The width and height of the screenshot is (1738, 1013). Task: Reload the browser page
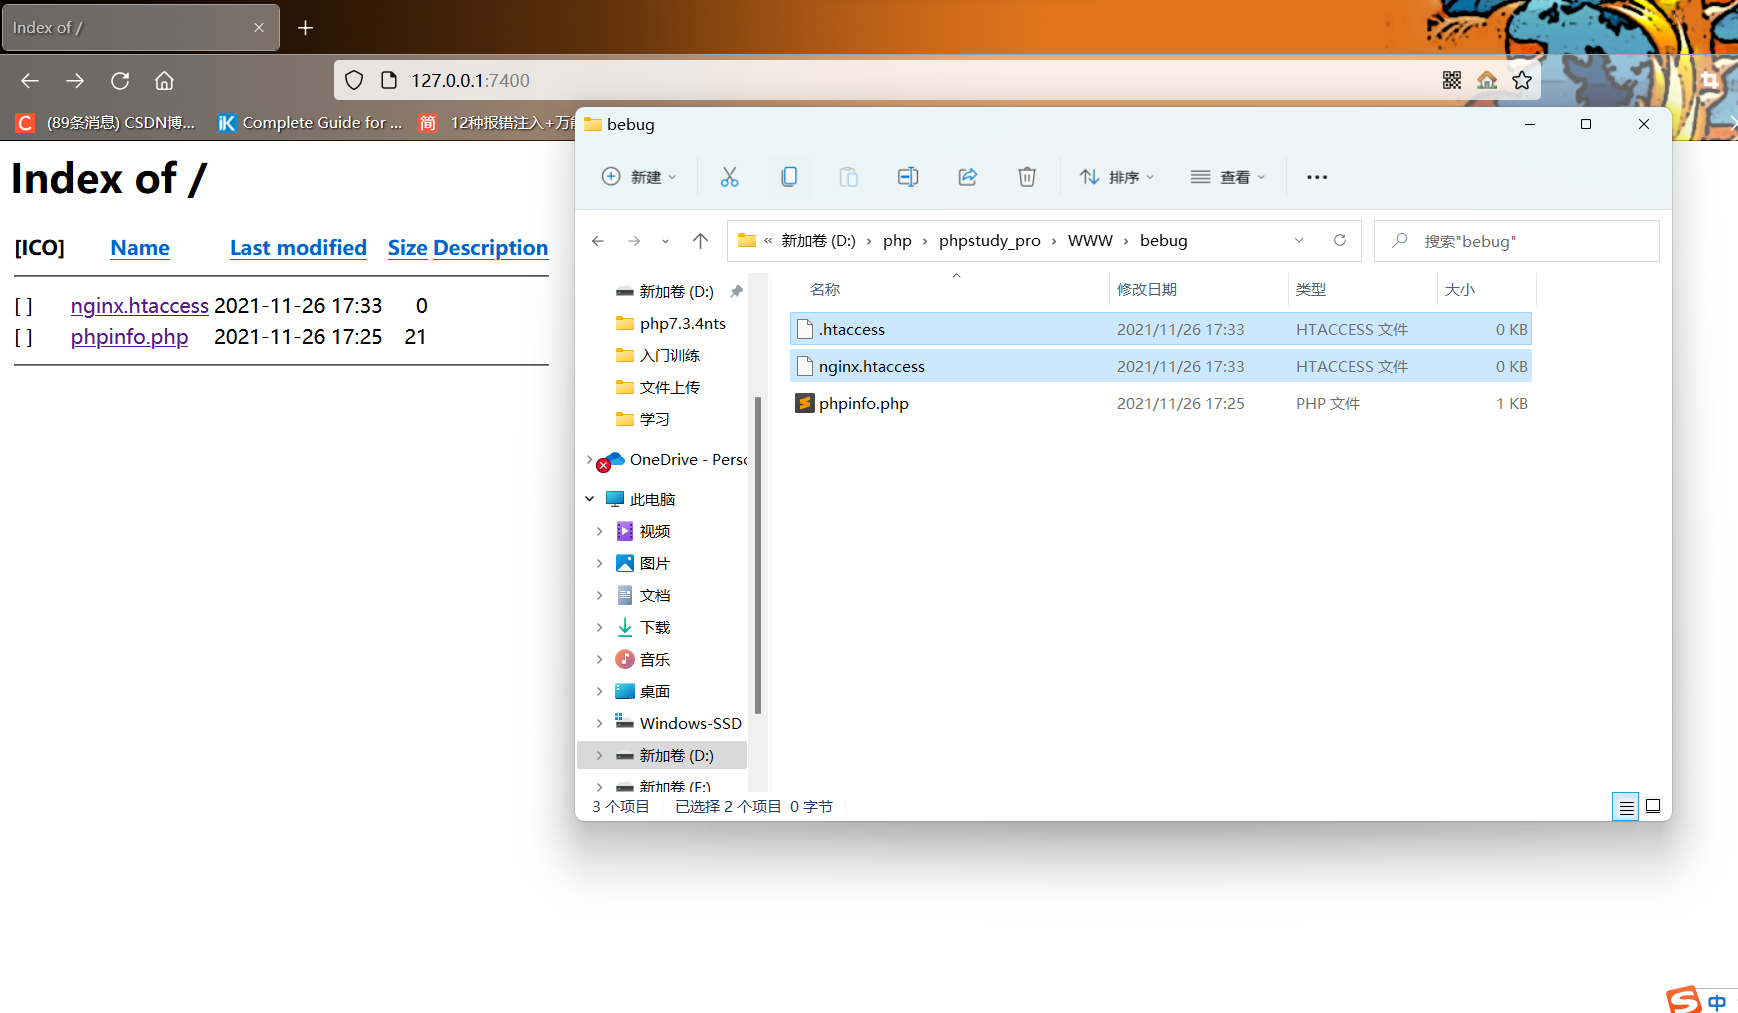coord(120,80)
